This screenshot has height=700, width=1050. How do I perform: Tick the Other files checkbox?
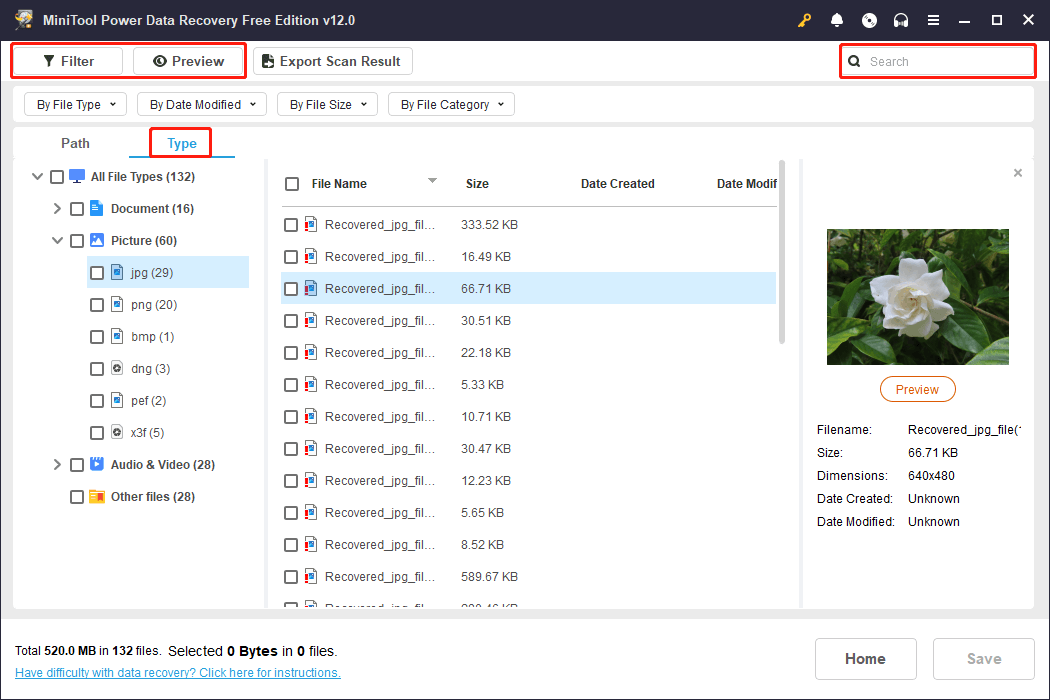point(77,497)
